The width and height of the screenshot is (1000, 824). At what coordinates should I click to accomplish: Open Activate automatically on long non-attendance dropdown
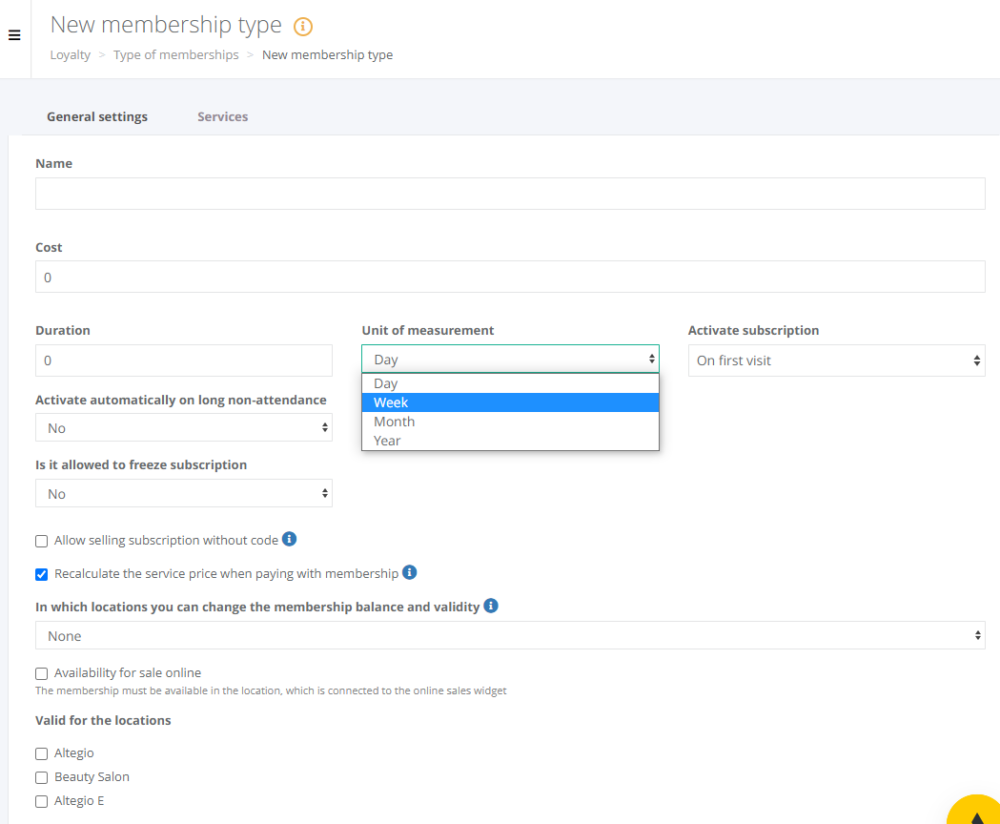click(184, 427)
